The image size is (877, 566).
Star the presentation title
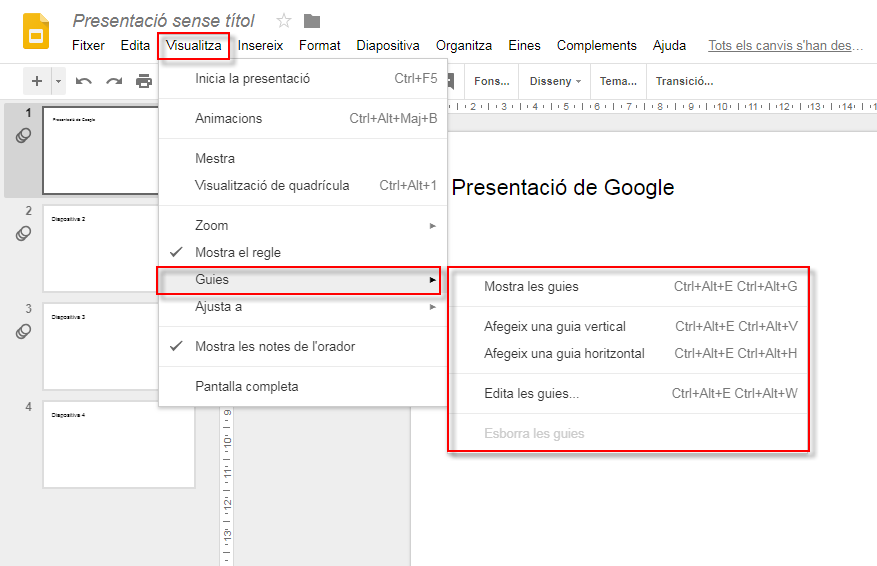pyautogui.click(x=284, y=21)
